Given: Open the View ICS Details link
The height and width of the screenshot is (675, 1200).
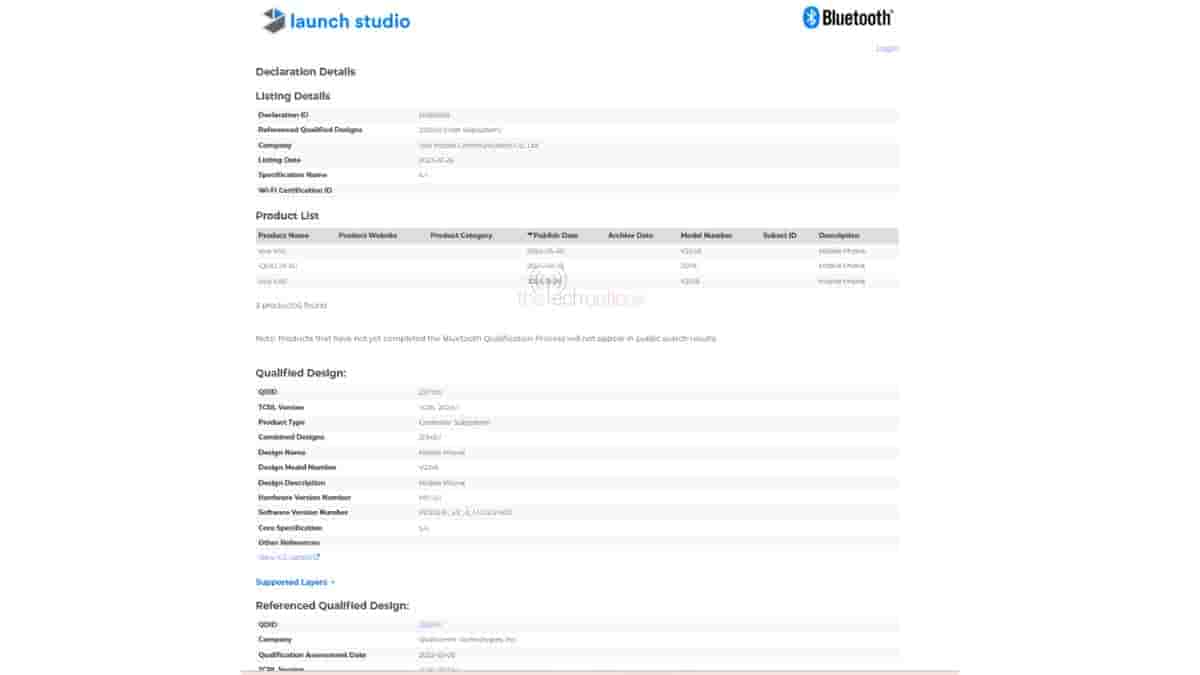Looking at the screenshot, I should (284, 557).
